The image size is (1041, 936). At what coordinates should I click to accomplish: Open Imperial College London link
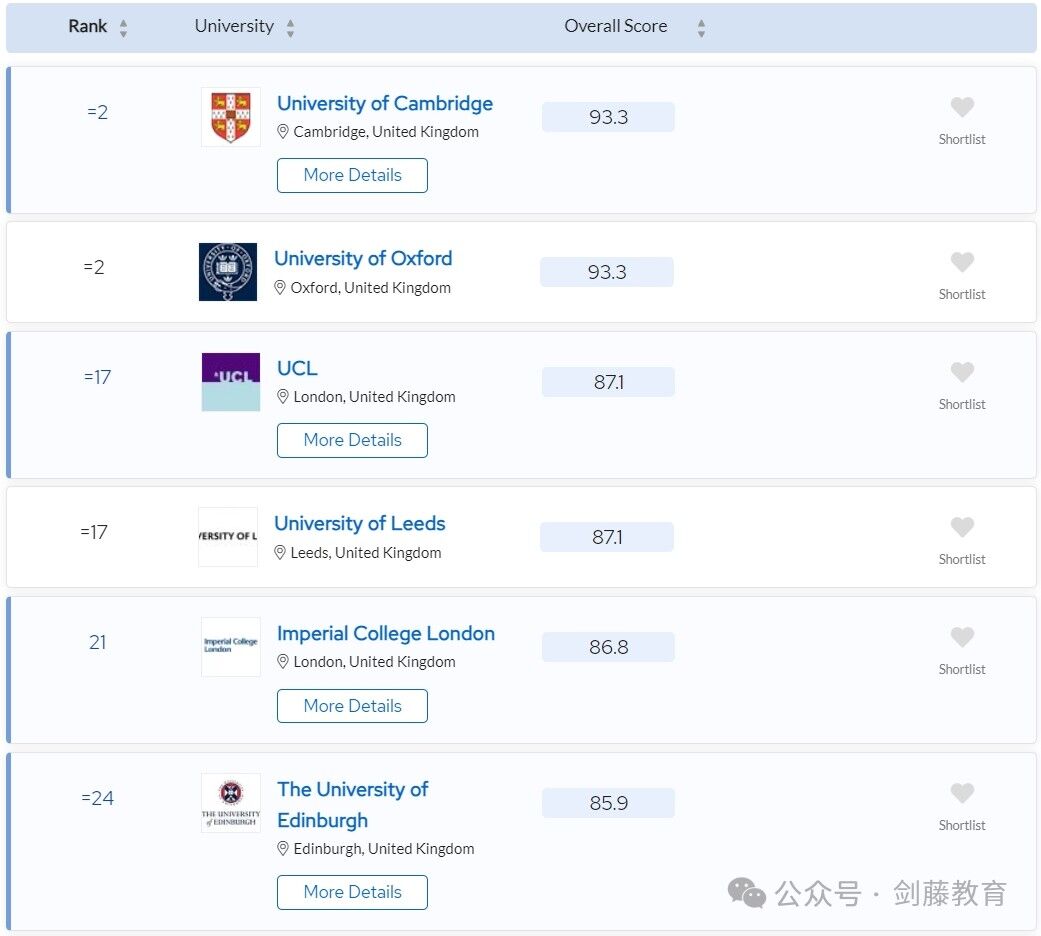[386, 634]
